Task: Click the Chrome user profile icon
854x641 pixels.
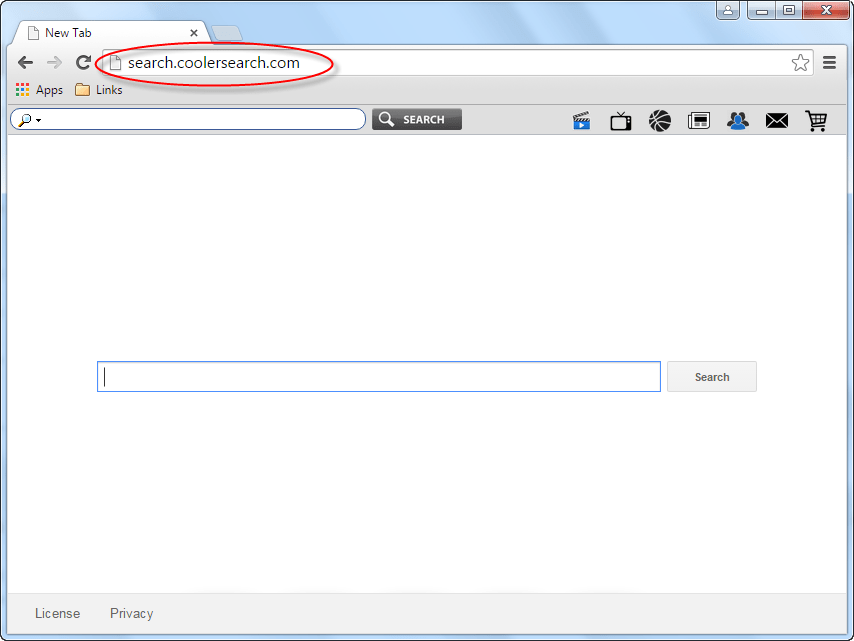Action: tap(728, 10)
